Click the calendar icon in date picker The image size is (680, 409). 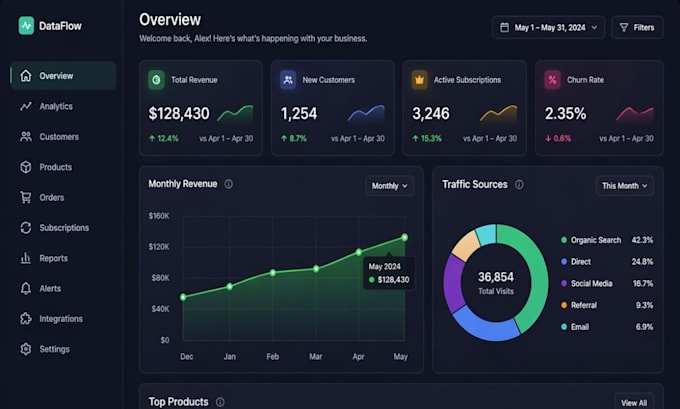coord(504,27)
